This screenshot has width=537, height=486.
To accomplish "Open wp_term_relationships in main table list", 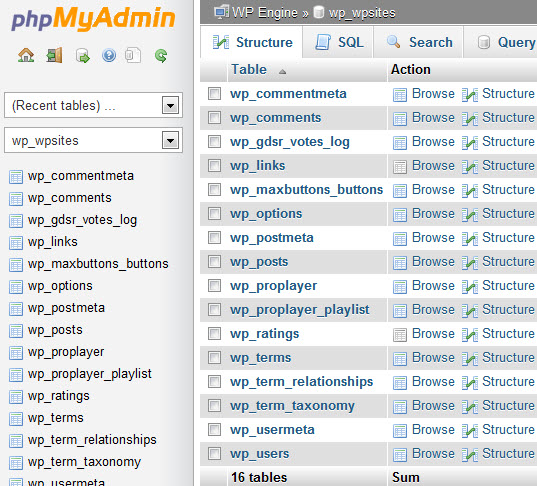I will click(301, 382).
